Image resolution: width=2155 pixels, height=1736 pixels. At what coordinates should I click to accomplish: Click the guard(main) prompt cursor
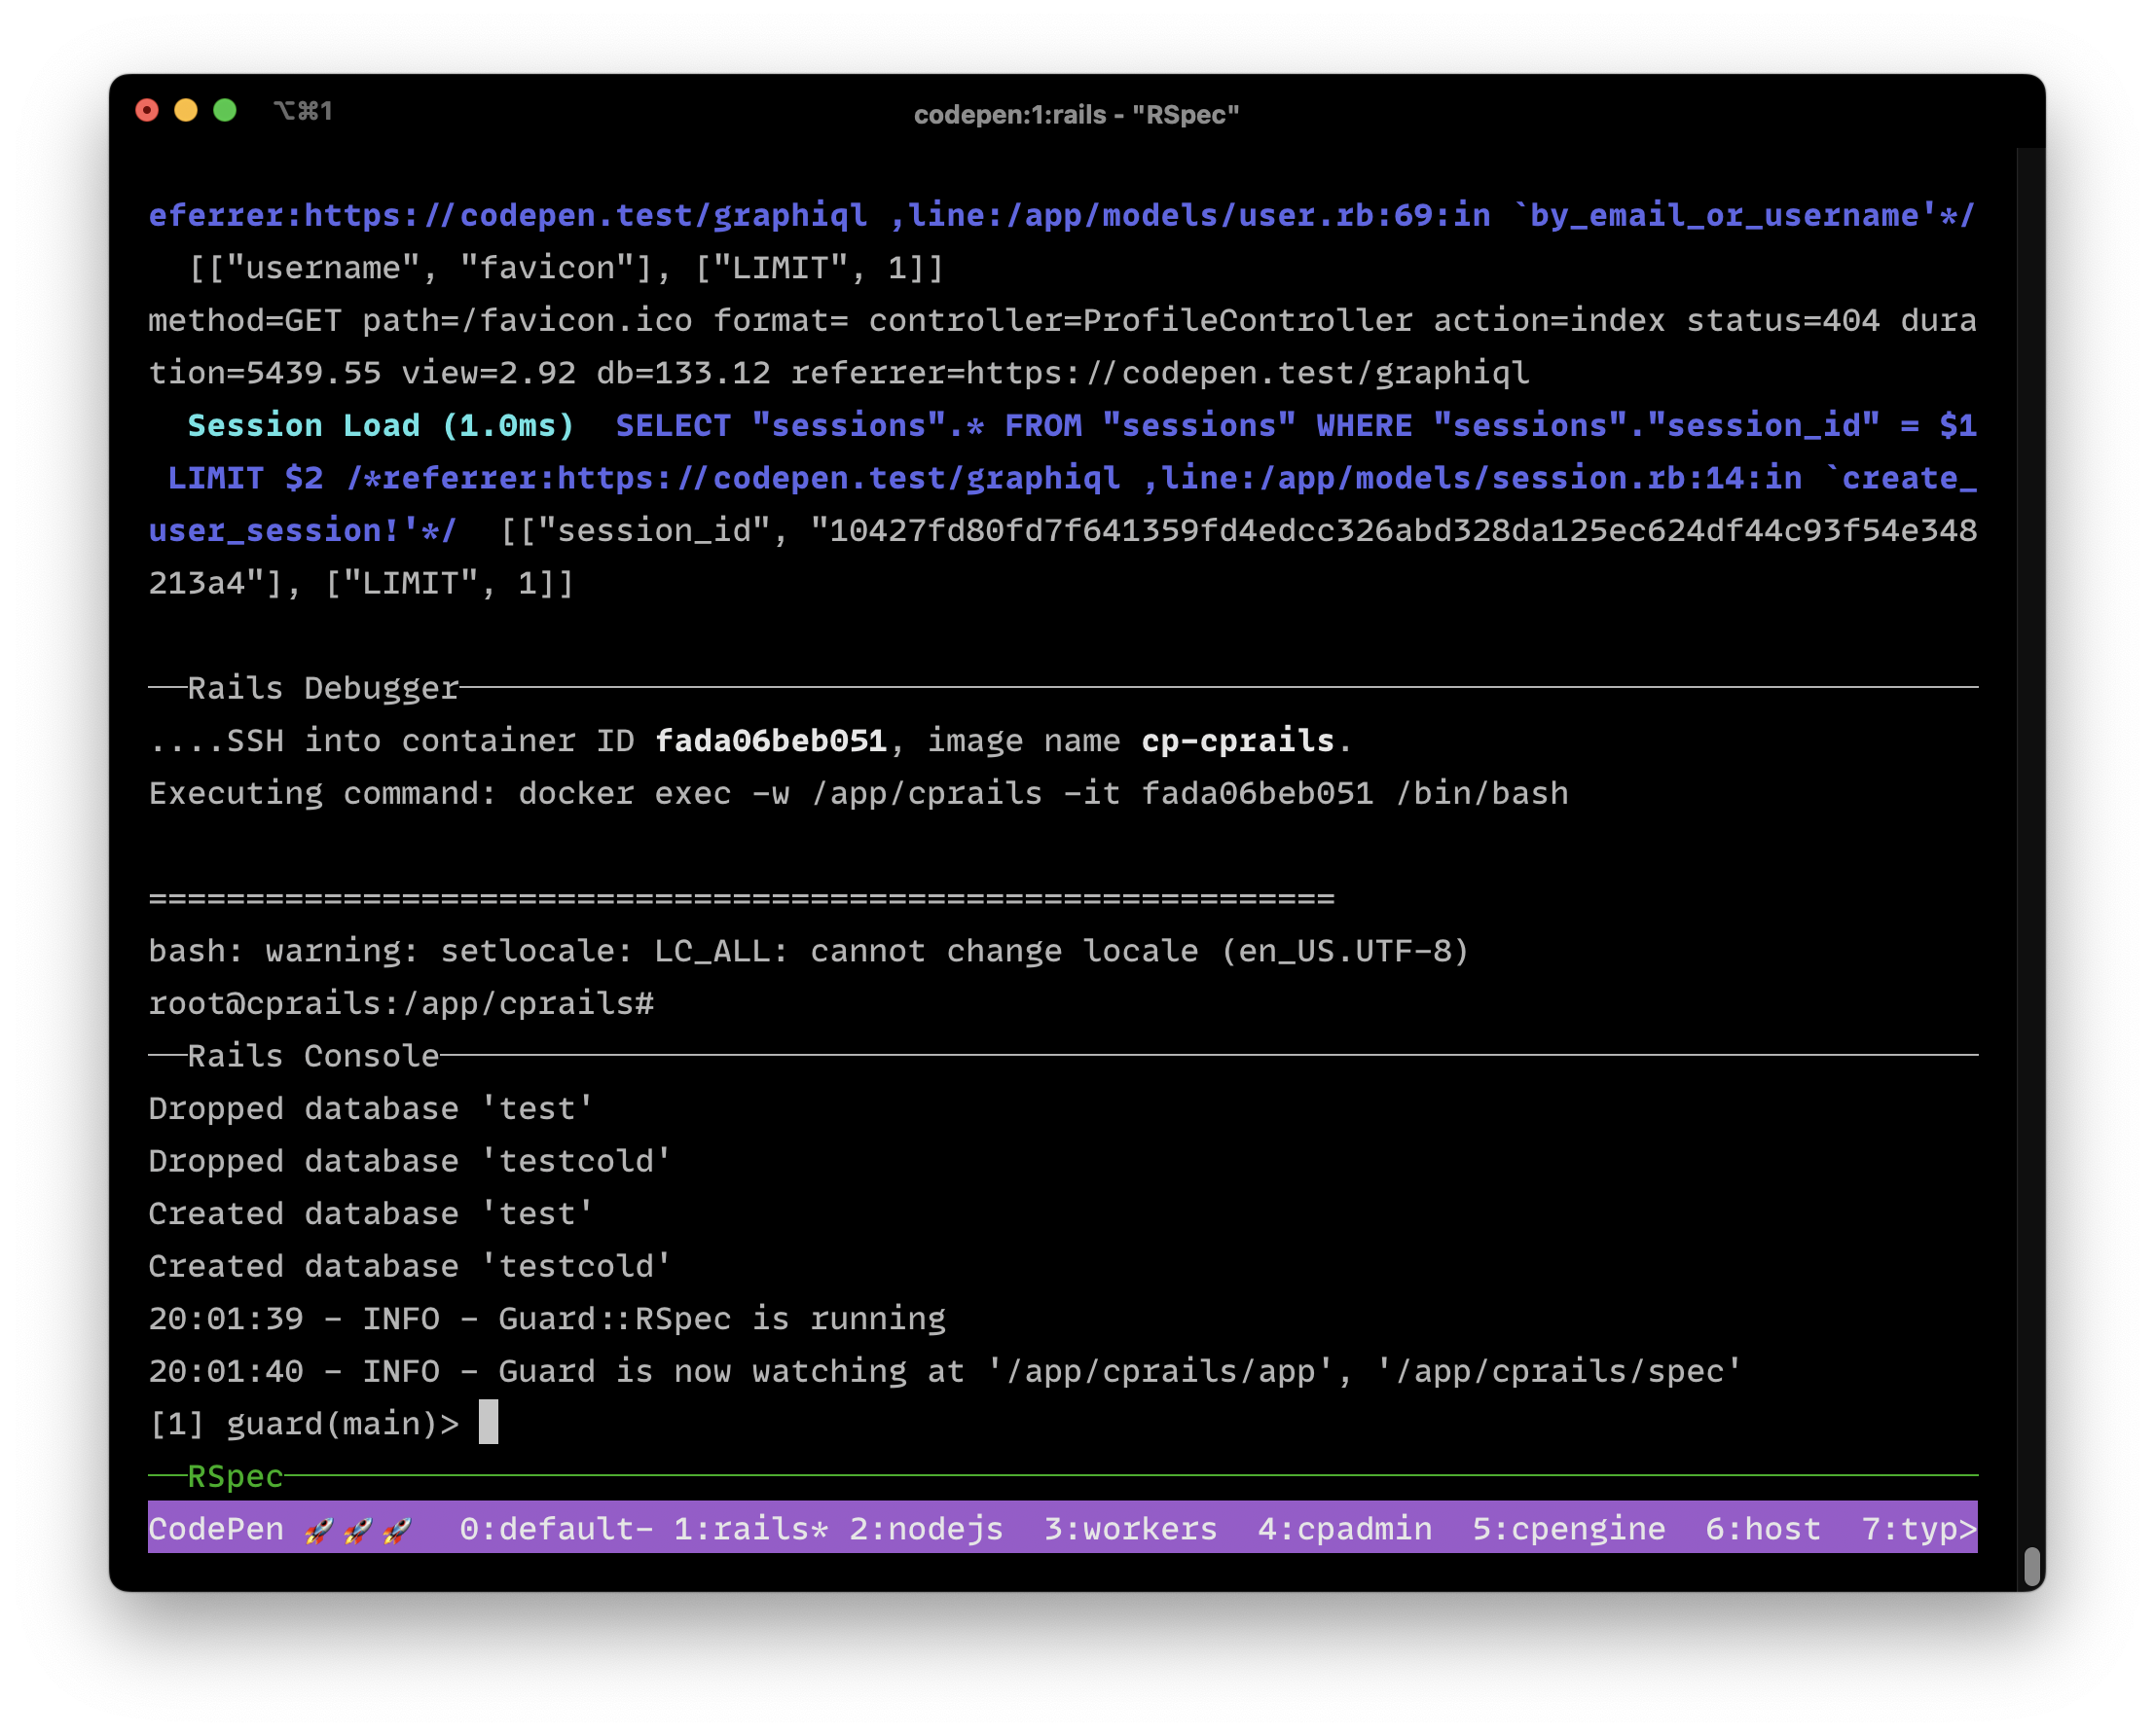(488, 1423)
